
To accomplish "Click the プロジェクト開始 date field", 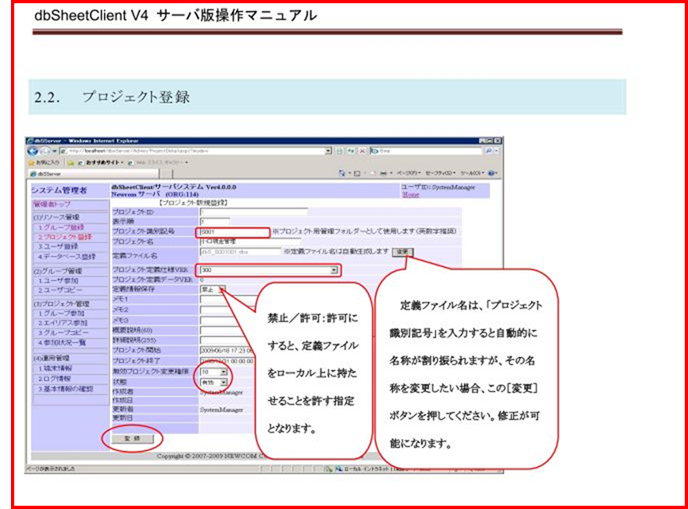I will click(x=227, y=351).
